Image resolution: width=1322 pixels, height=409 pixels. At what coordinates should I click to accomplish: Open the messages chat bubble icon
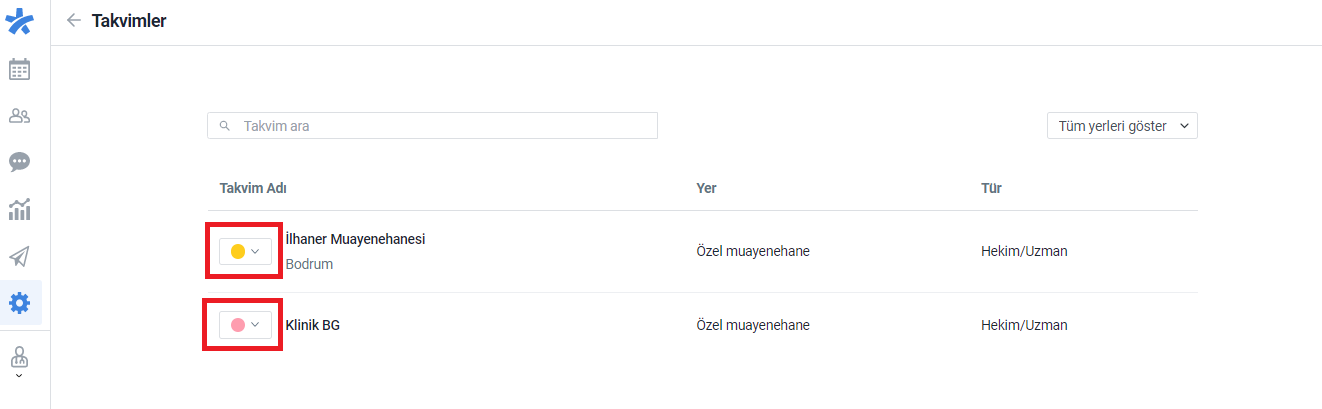(19, 162)
